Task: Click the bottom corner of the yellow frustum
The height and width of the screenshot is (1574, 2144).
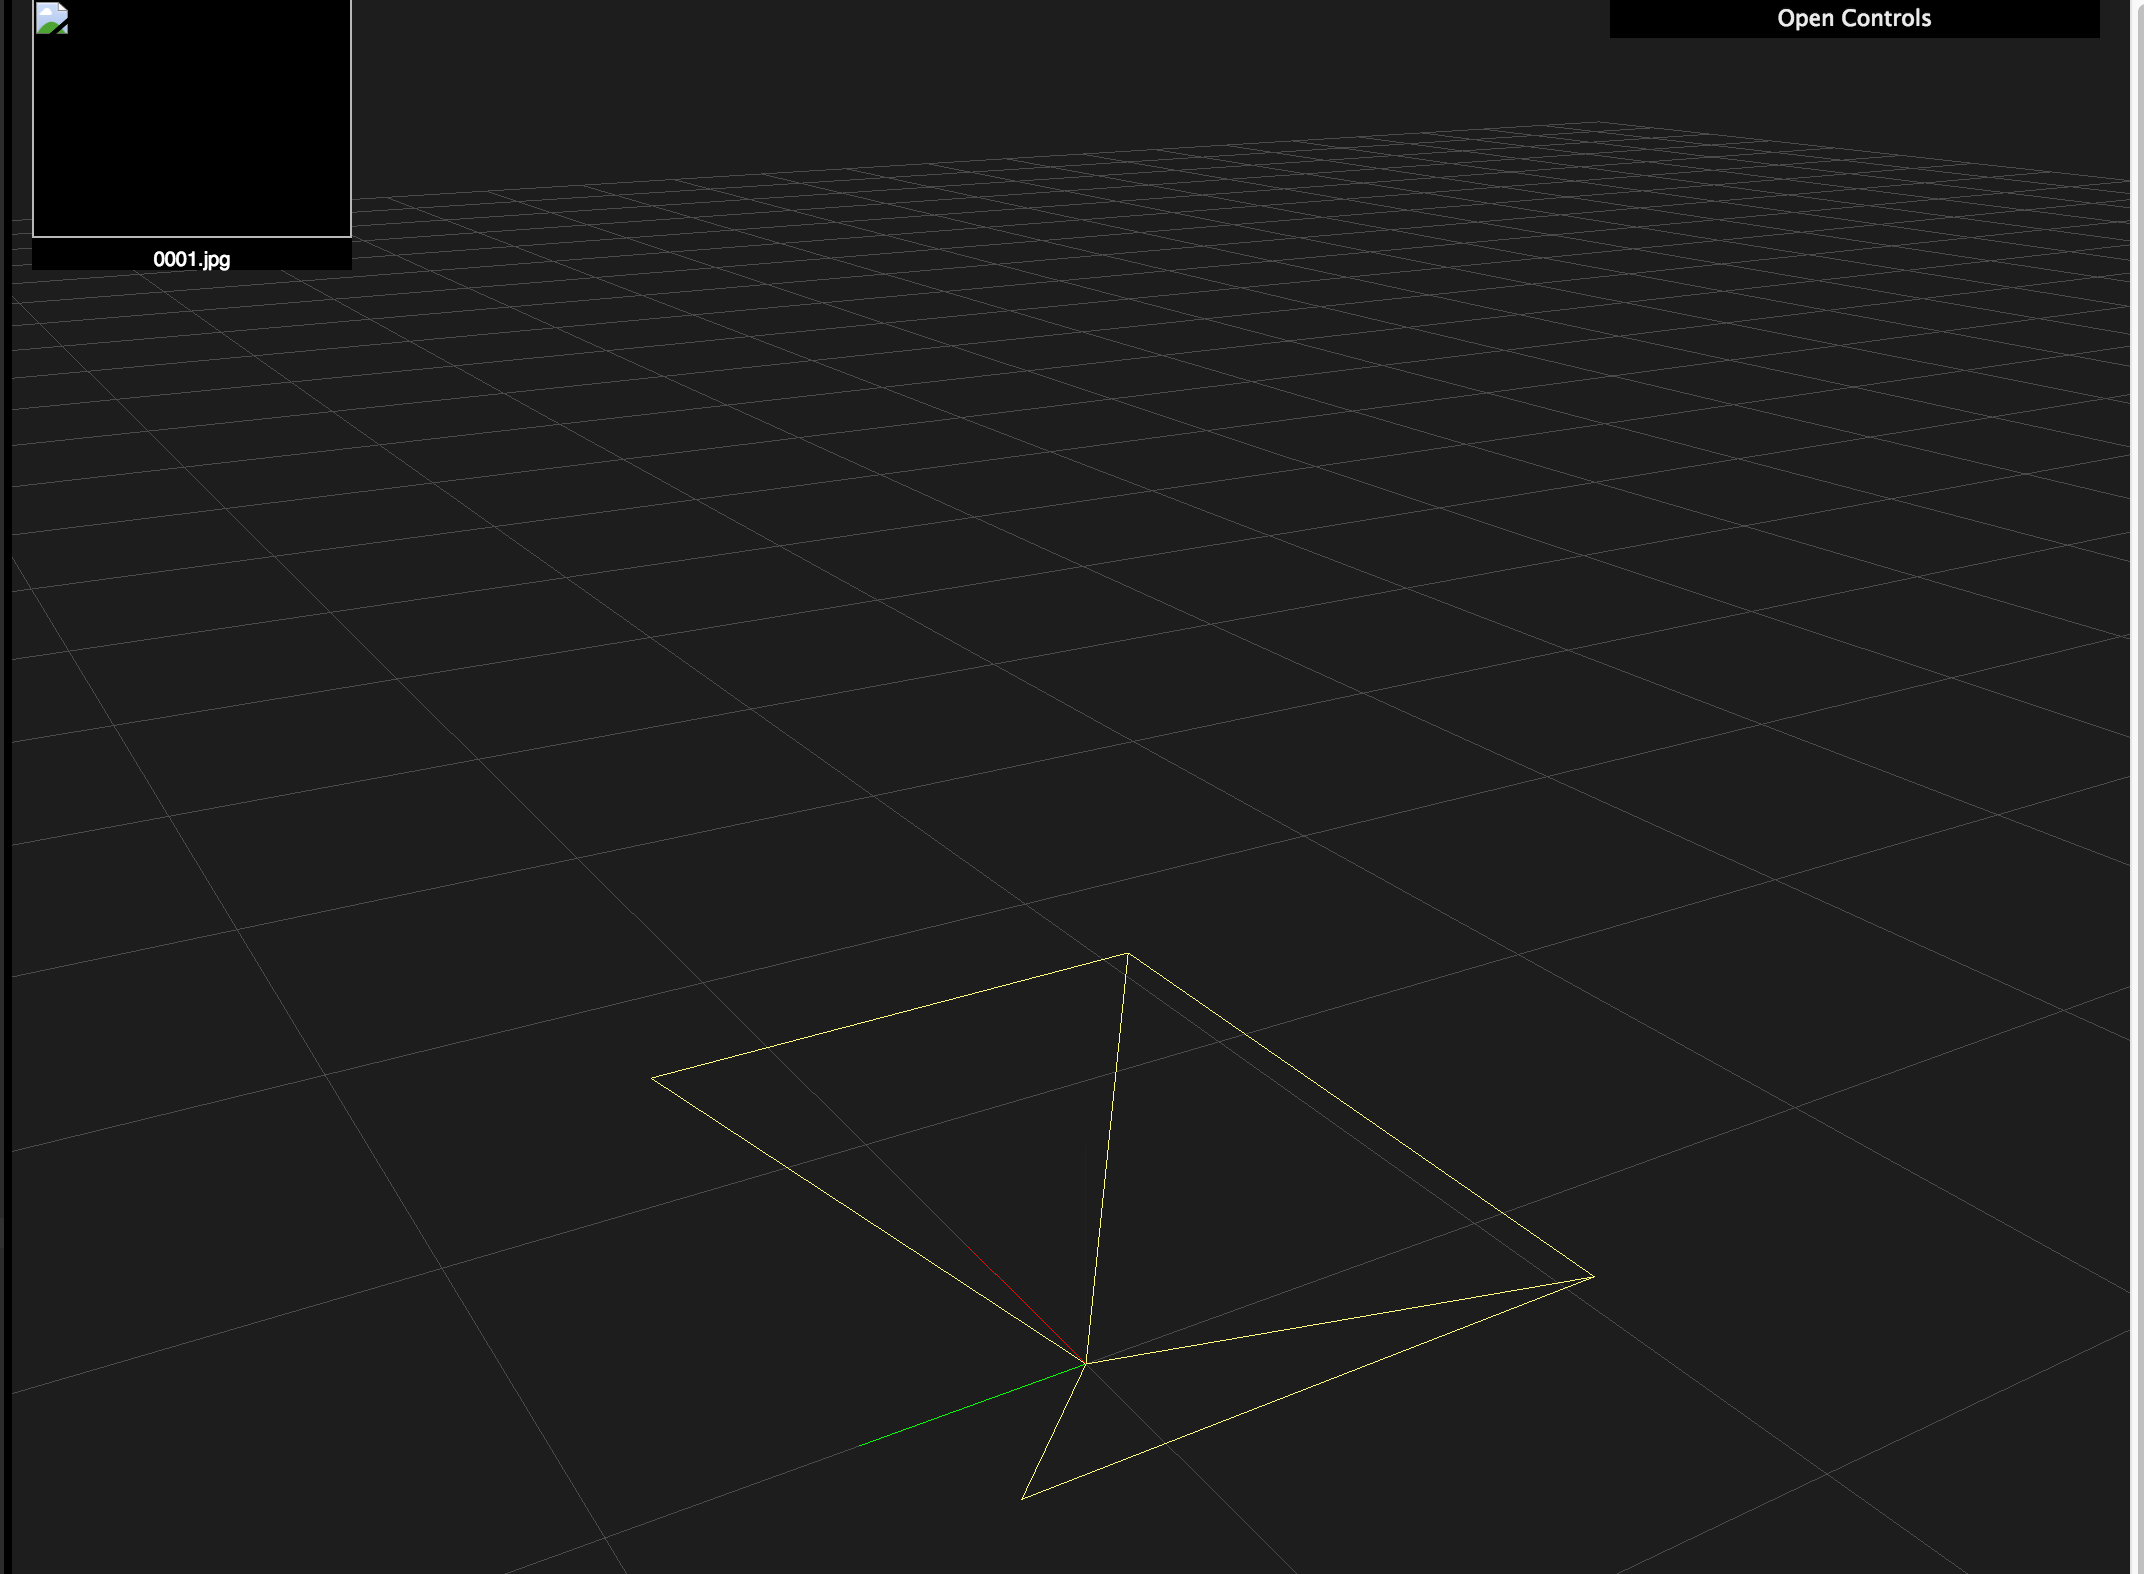Action: pos(1022,1498)
